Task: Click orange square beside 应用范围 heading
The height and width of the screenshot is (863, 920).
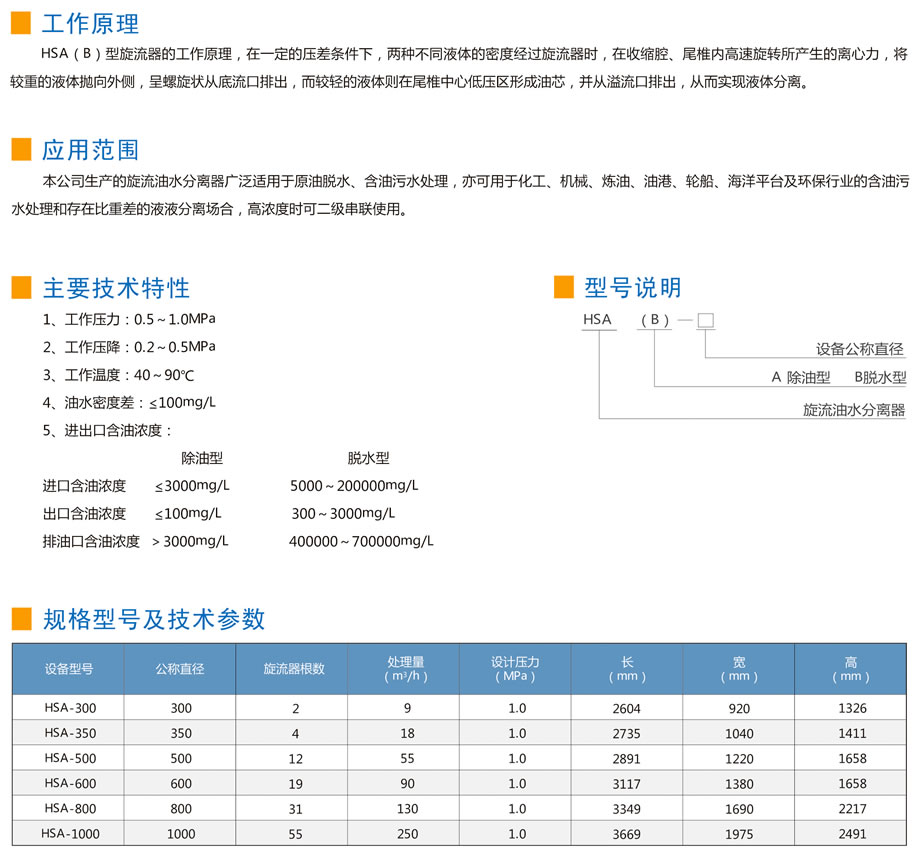Action: pyautogui.click(x=21, y=149)
